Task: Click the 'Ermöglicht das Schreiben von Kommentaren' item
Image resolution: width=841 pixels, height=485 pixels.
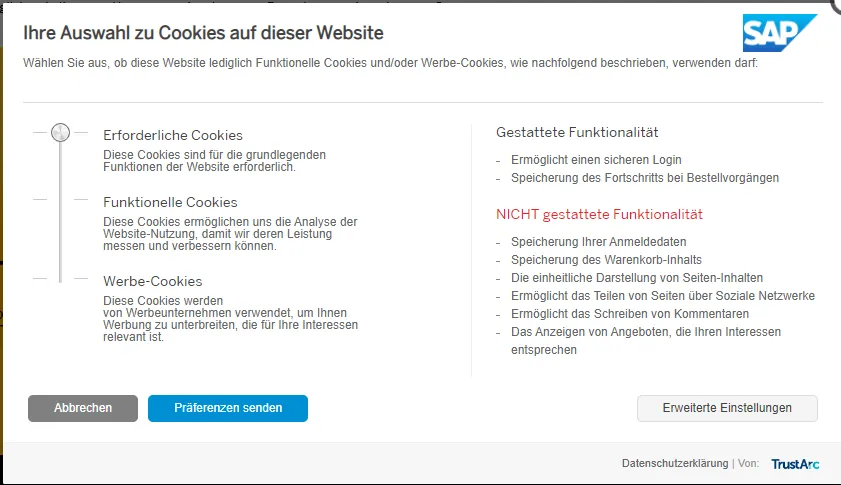Action: click(x=630, y=314)
